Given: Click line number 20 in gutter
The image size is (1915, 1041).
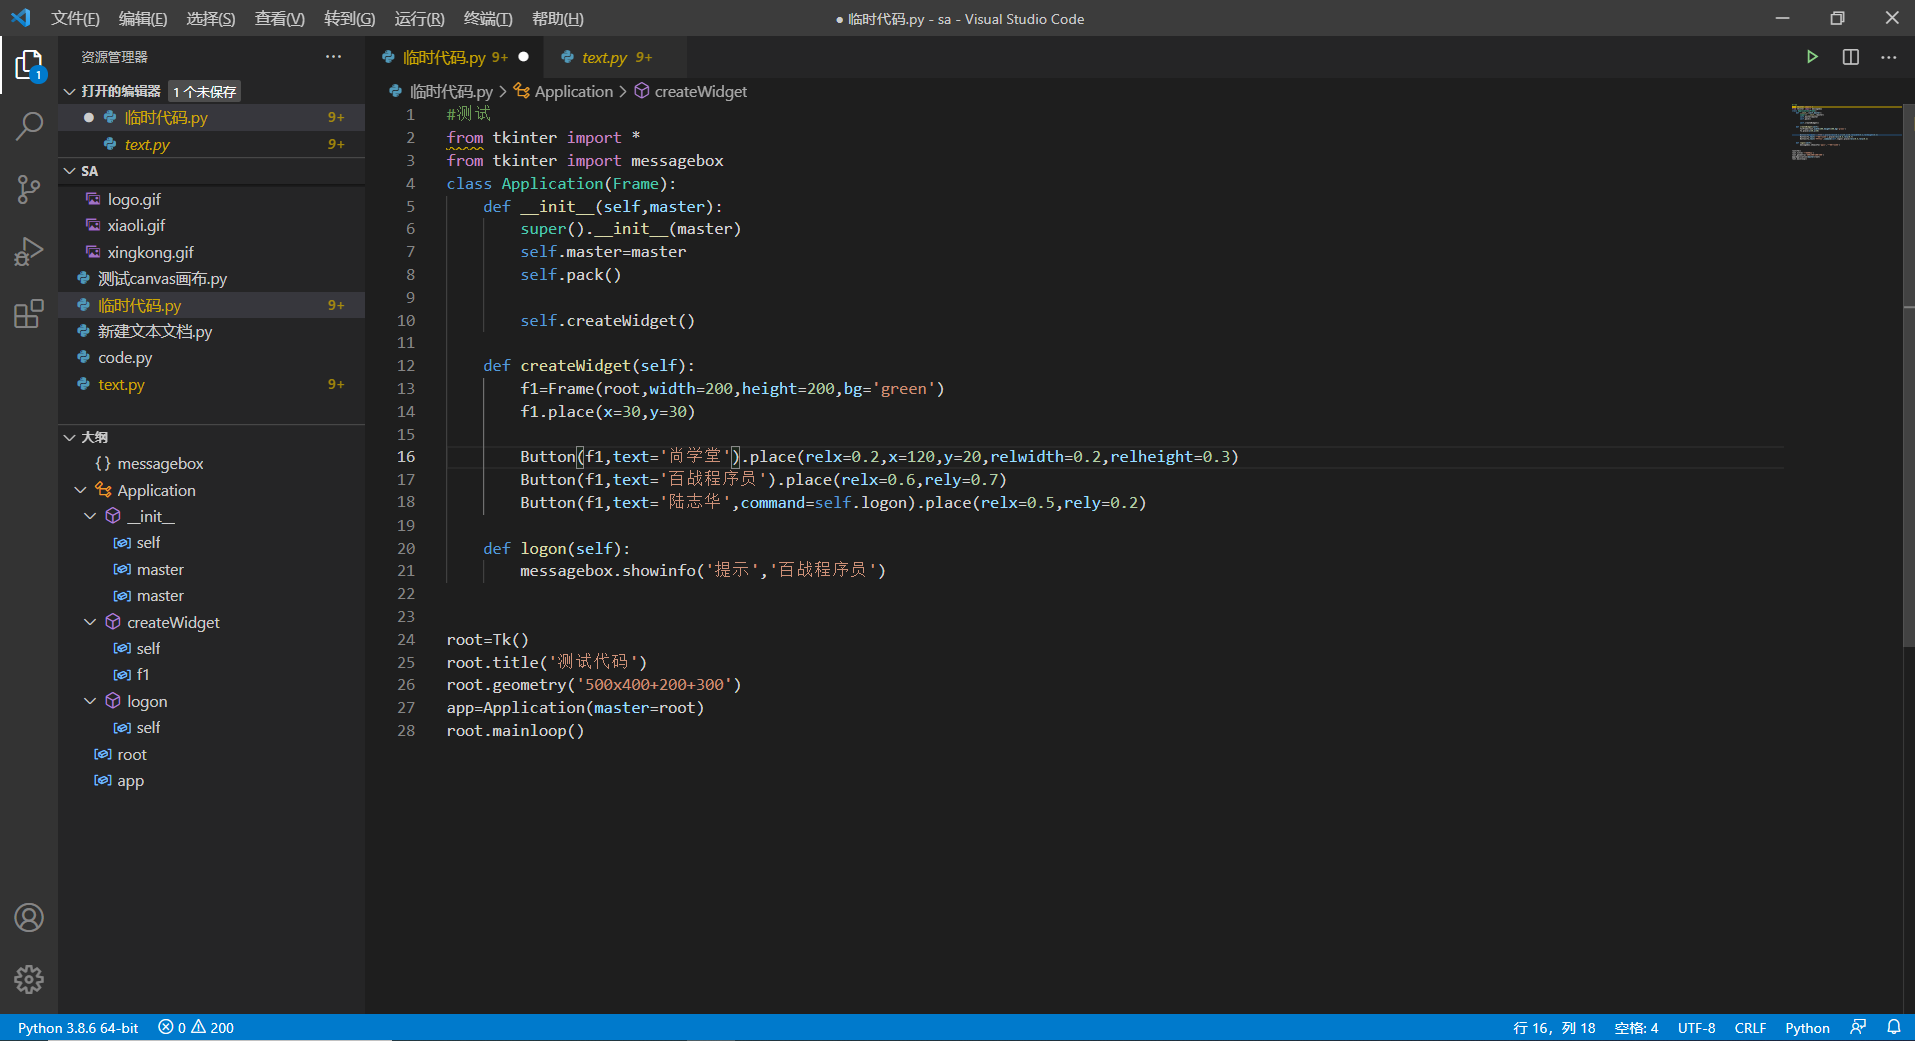Looking at the screenshot, I should pyautogui.click(x=406, y=548).
